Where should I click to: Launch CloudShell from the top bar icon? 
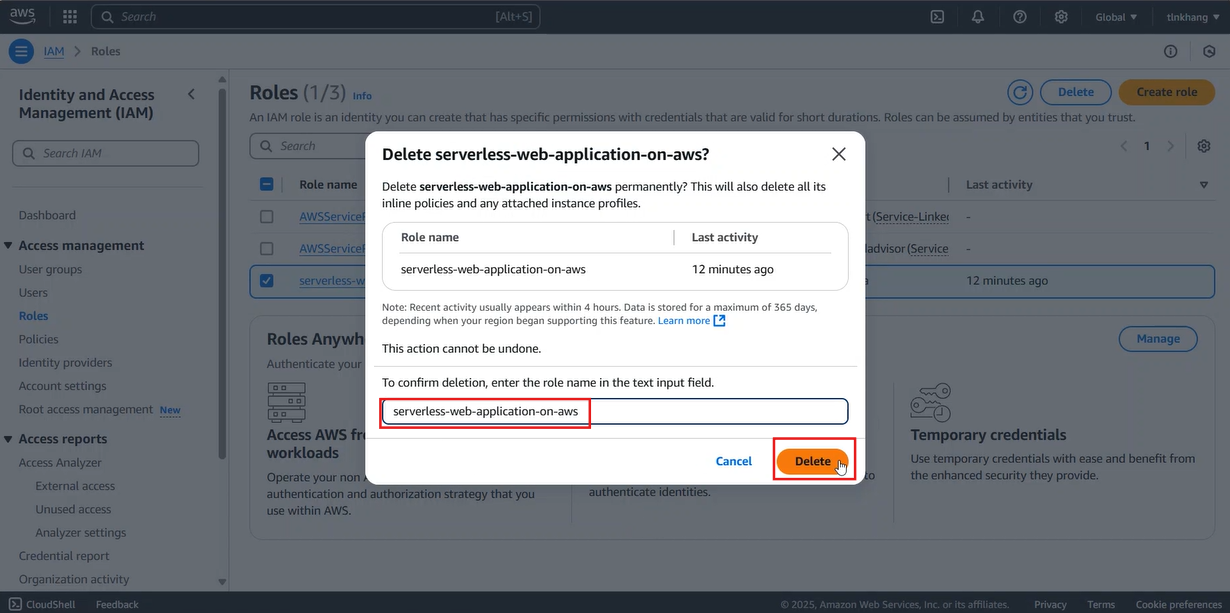pos(937,17)
